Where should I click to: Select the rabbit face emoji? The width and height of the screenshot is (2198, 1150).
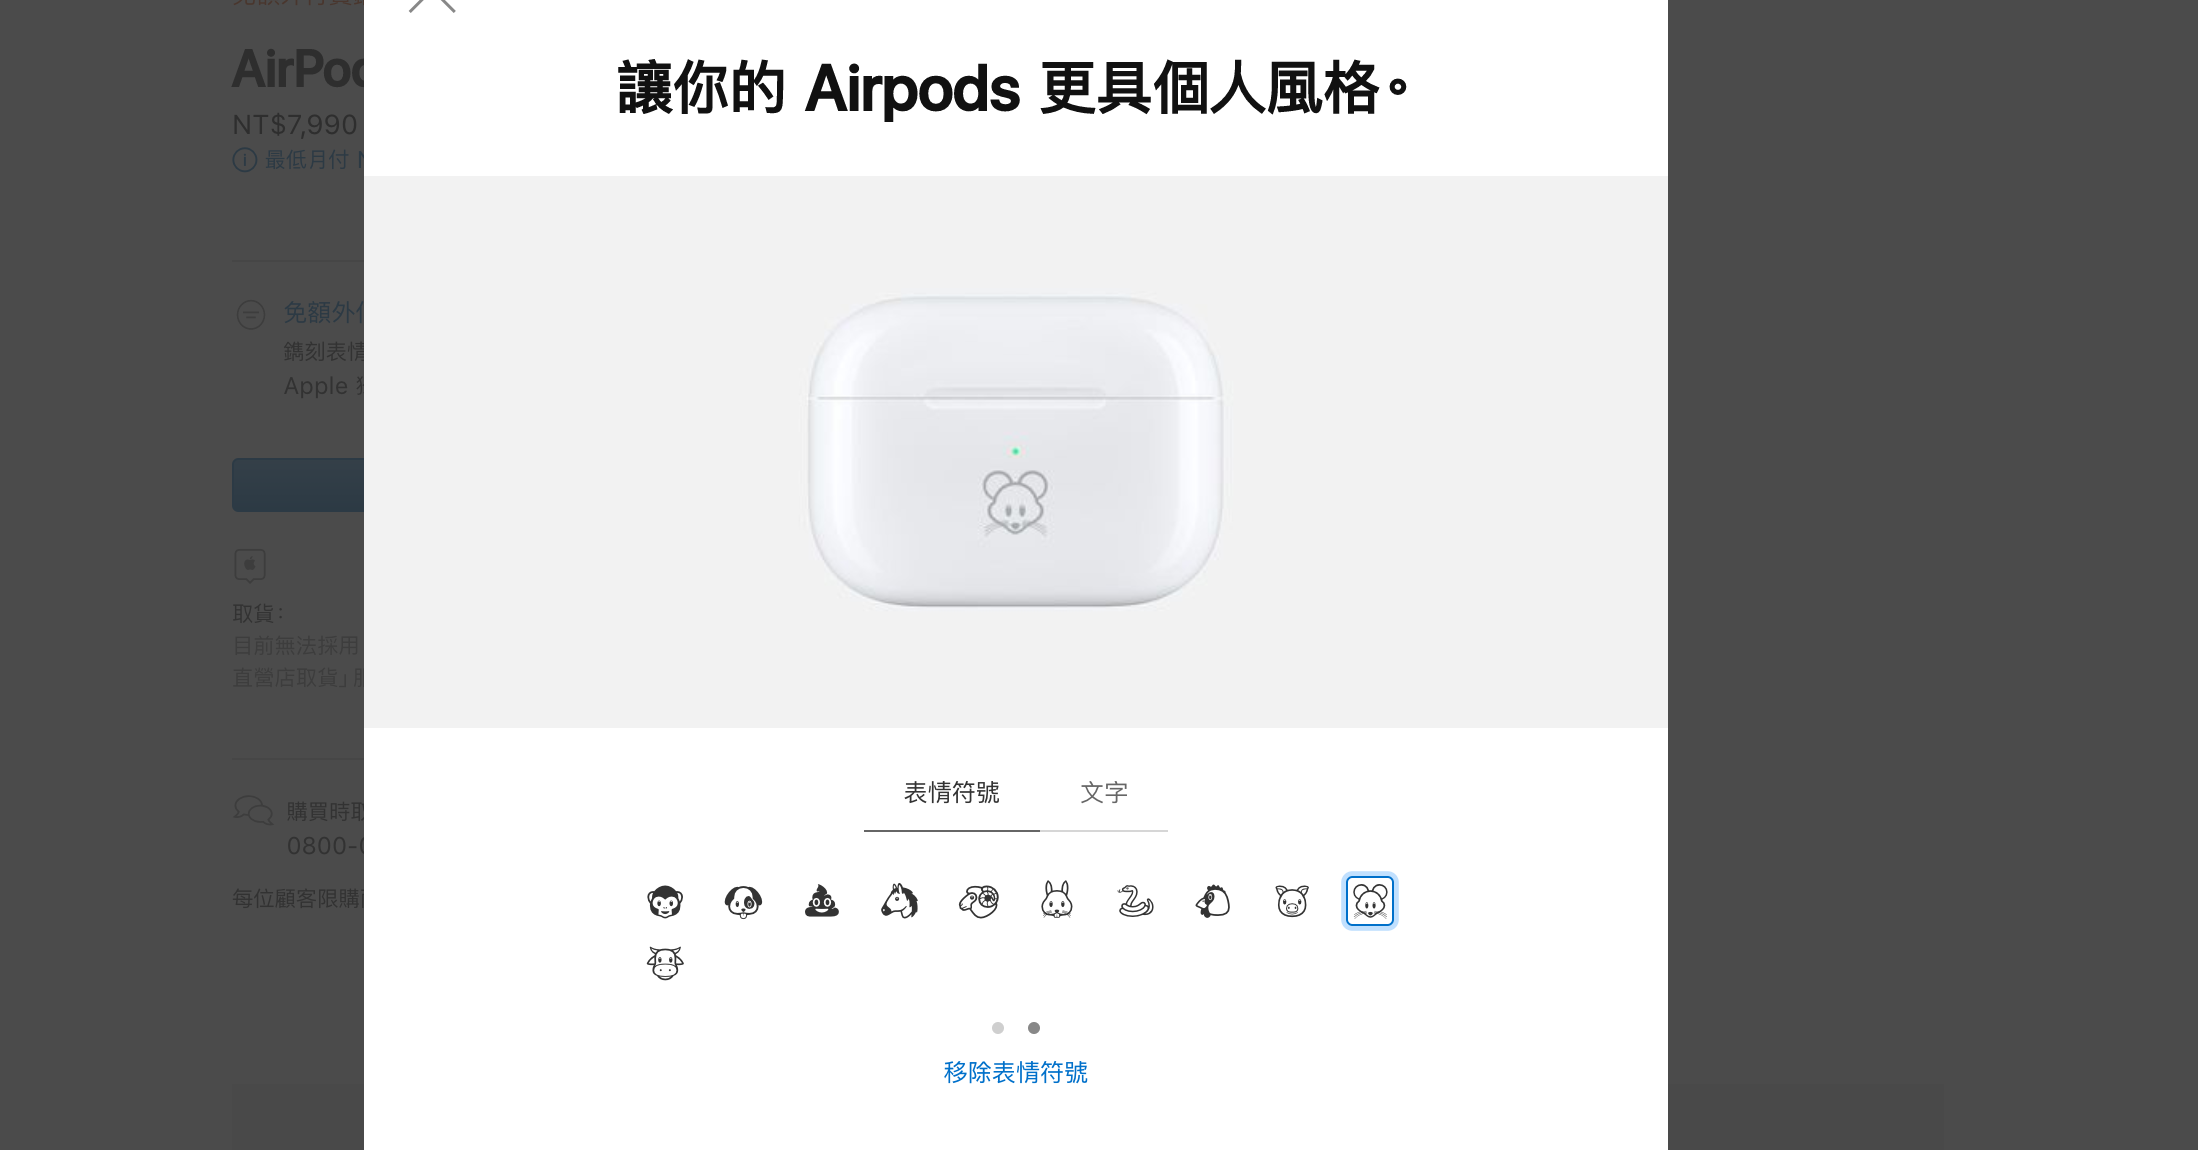pos(1057,900)
